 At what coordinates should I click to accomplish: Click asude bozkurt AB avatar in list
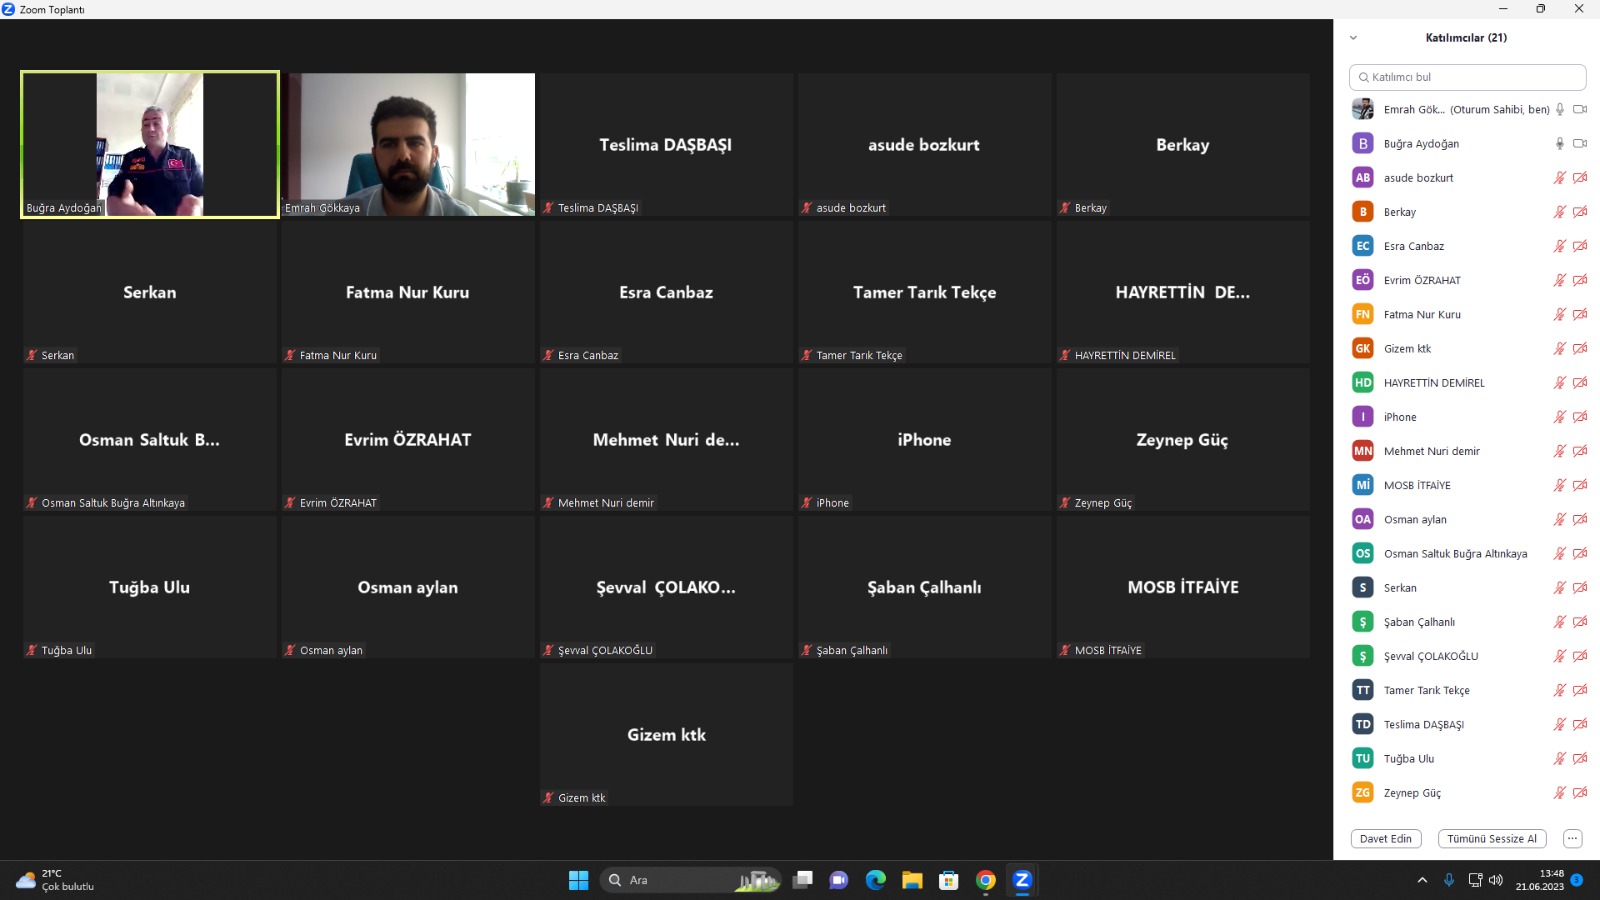click(1363, 178)
